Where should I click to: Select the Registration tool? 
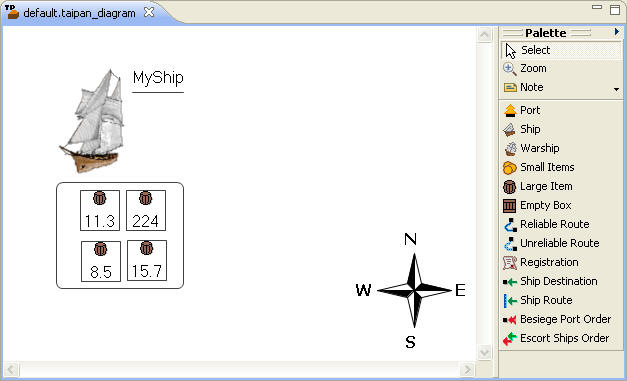(x=560, y=262)
